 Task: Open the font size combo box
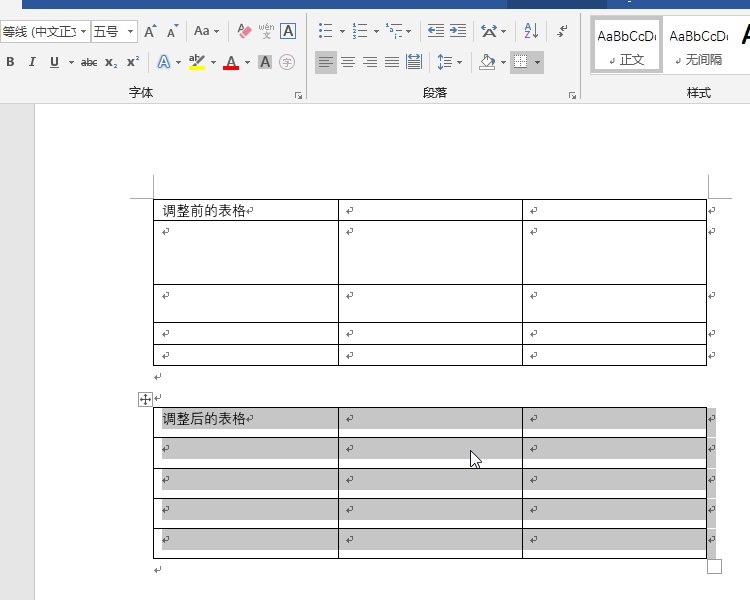coord(114,32)
